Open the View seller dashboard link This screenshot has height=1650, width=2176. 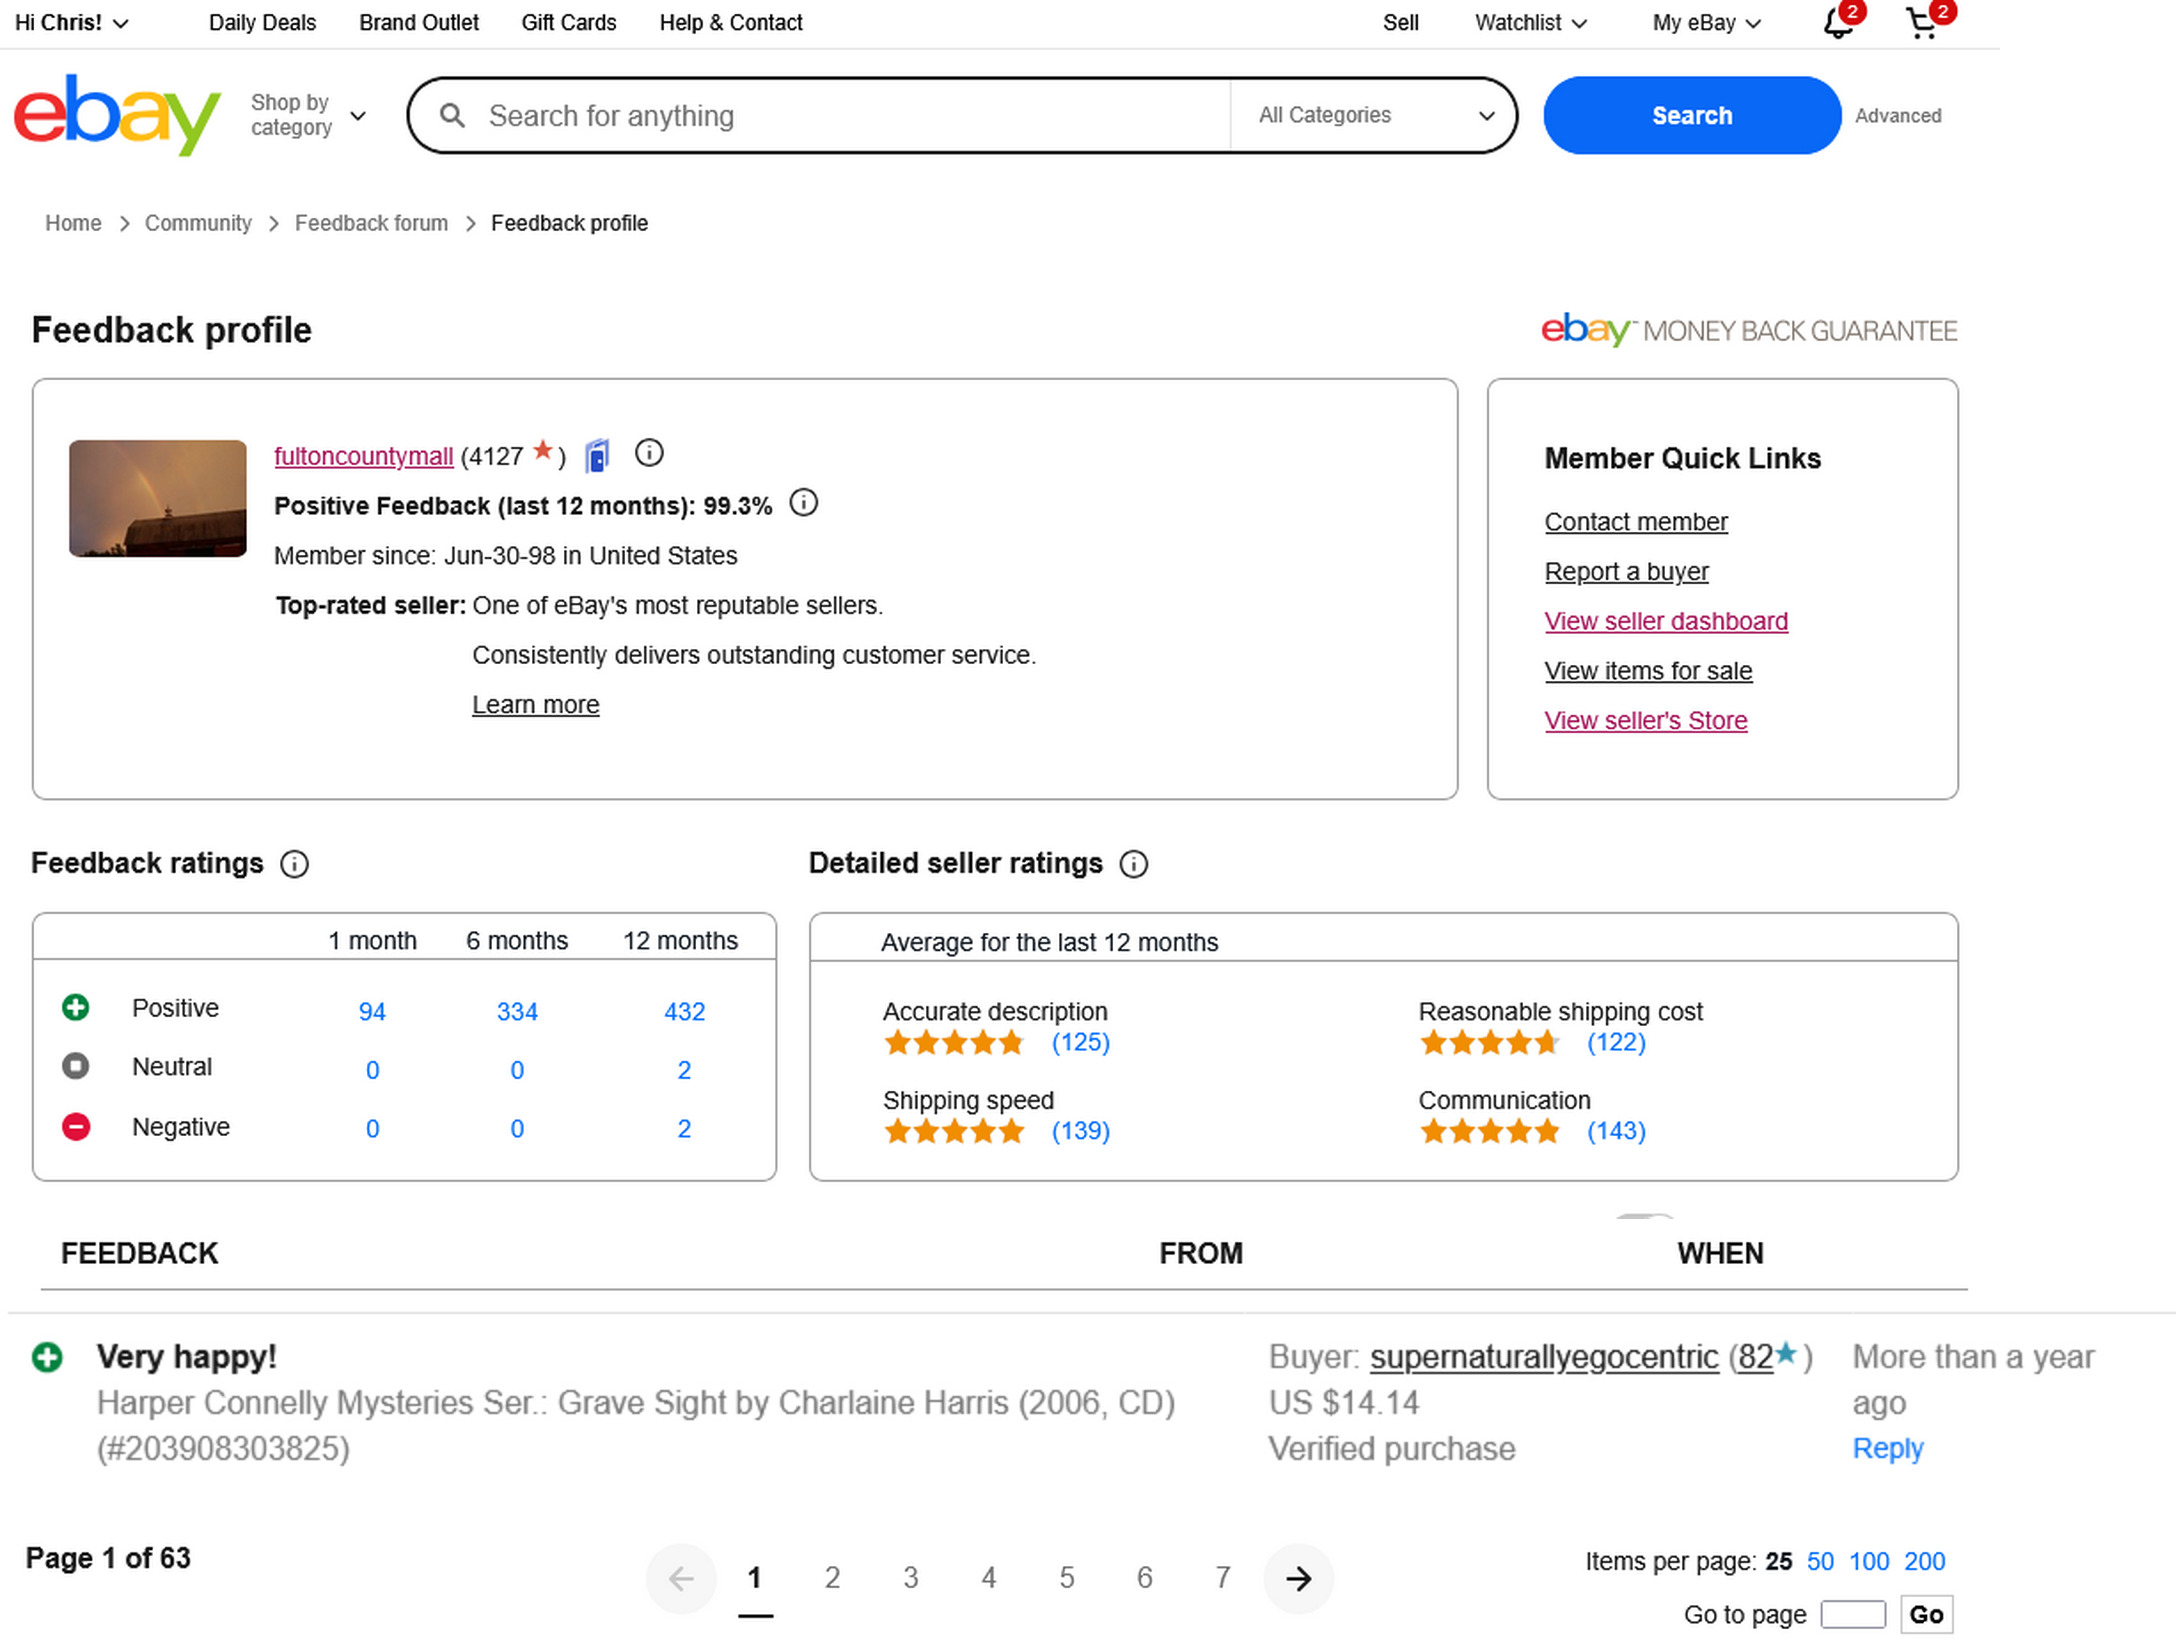(x=1665, y=621)
